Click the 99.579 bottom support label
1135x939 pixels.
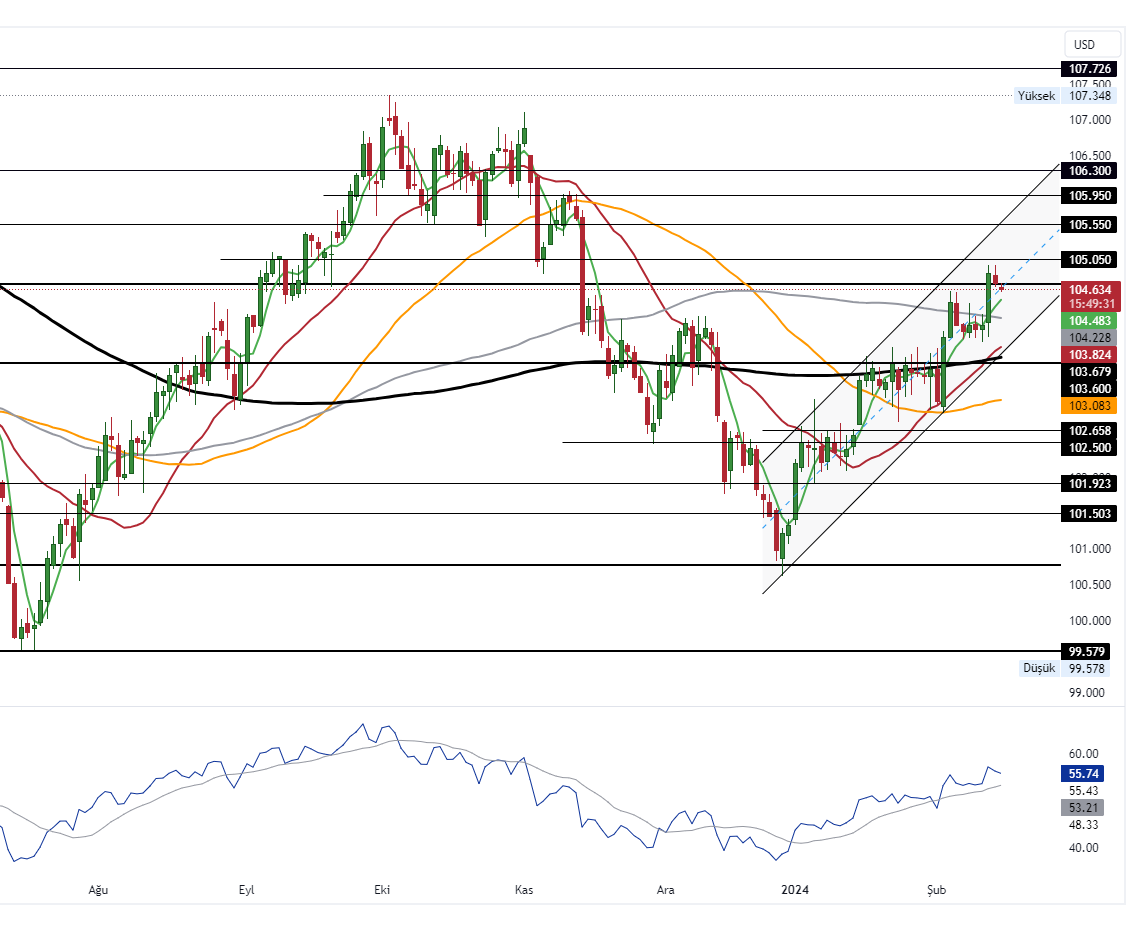click(1089, 651)
